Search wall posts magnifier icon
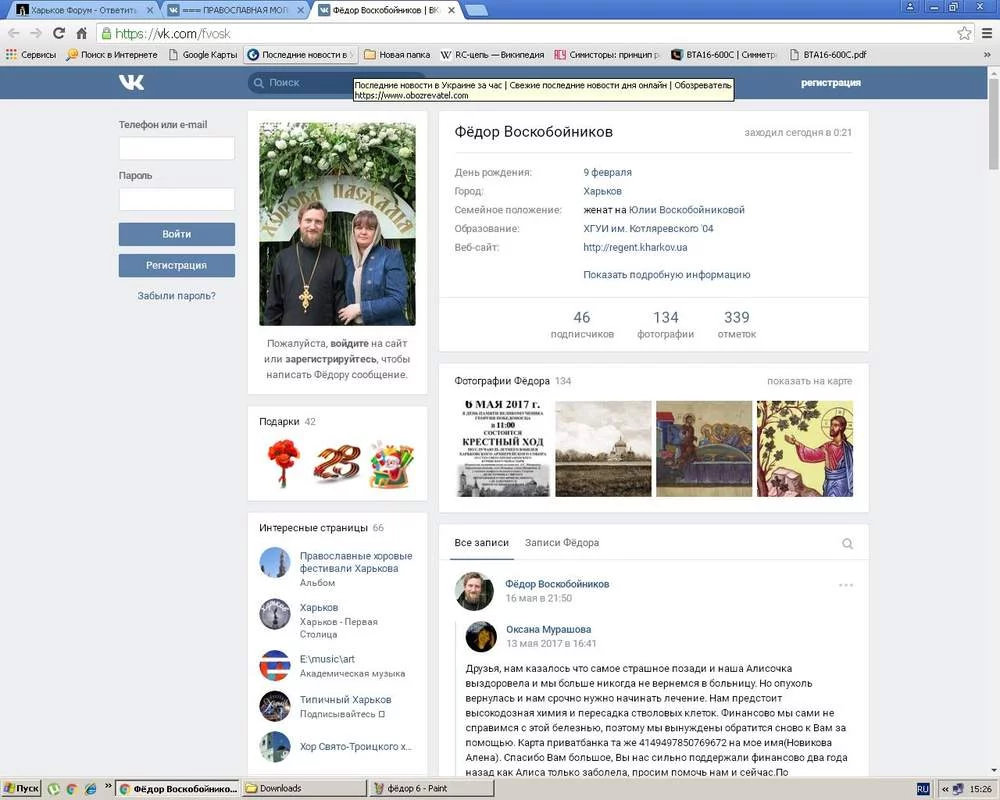Viewport: 1000px width, 800px height. (847, 544)
